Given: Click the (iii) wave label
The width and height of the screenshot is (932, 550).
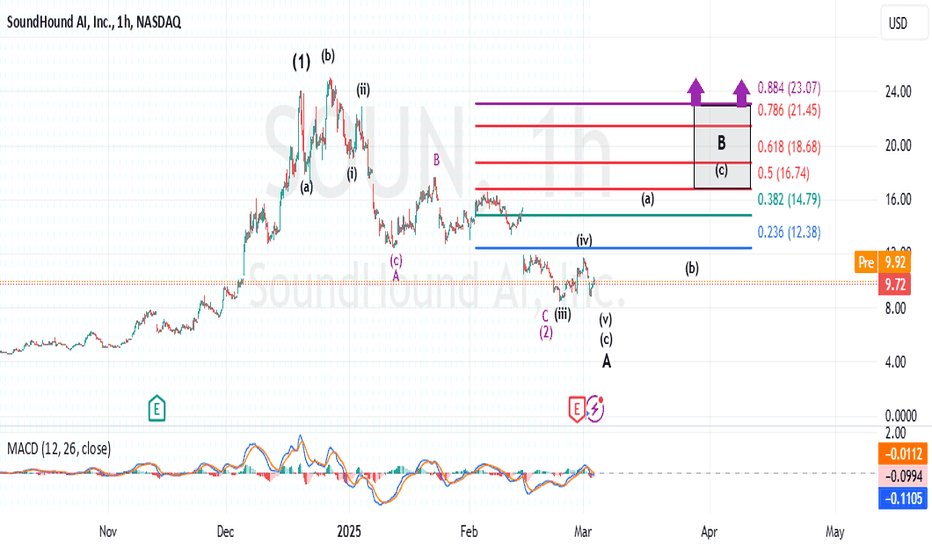Looking at the screenshot, I should pos(562,314).
